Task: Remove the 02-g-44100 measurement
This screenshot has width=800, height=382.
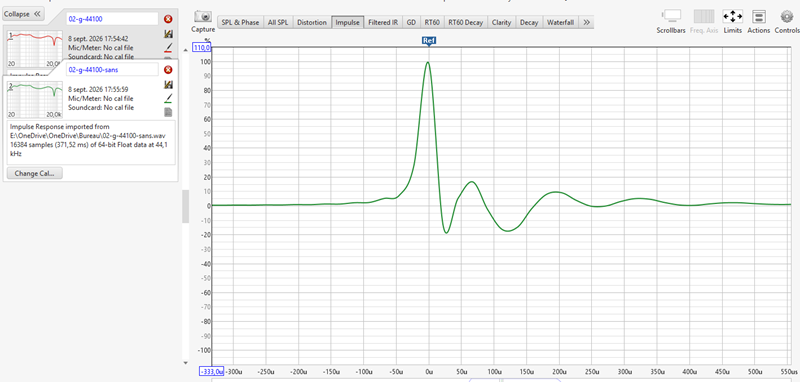Action: [x=168, y=19]
